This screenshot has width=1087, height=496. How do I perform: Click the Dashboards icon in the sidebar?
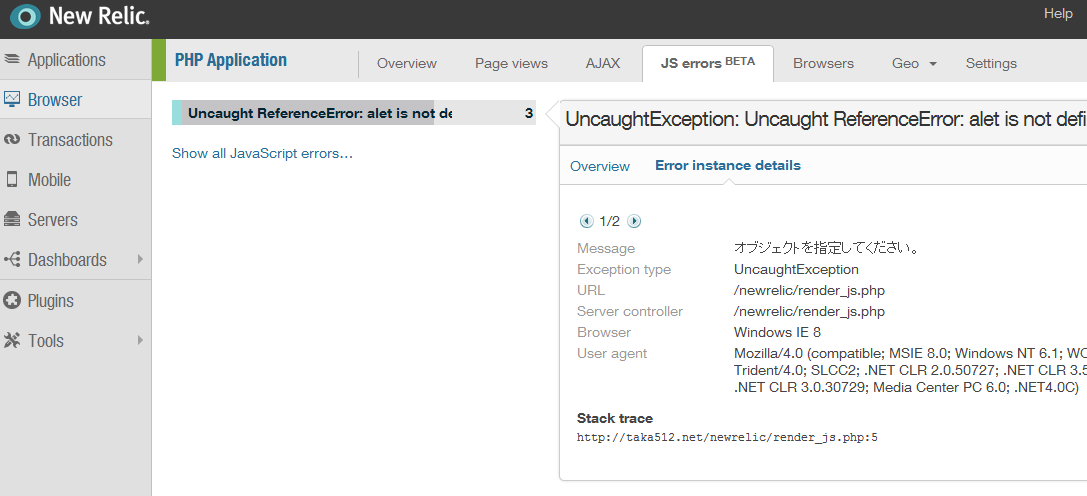(x=12, y=259)
